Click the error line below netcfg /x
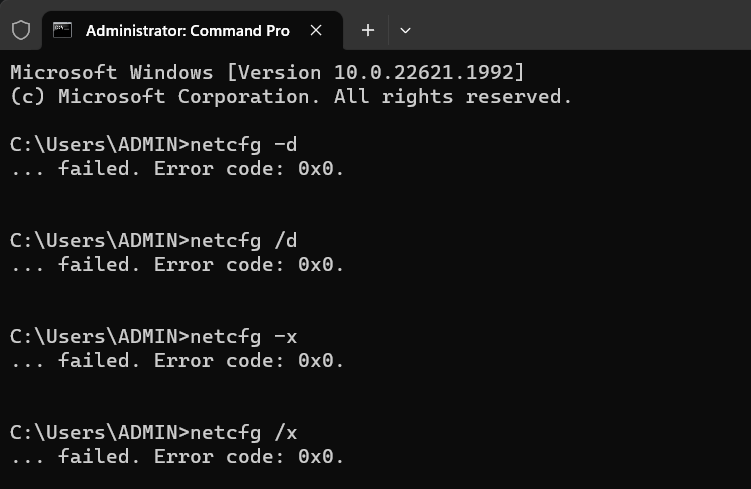This screenshot has height=489, width=751. (x=177, y=456)
